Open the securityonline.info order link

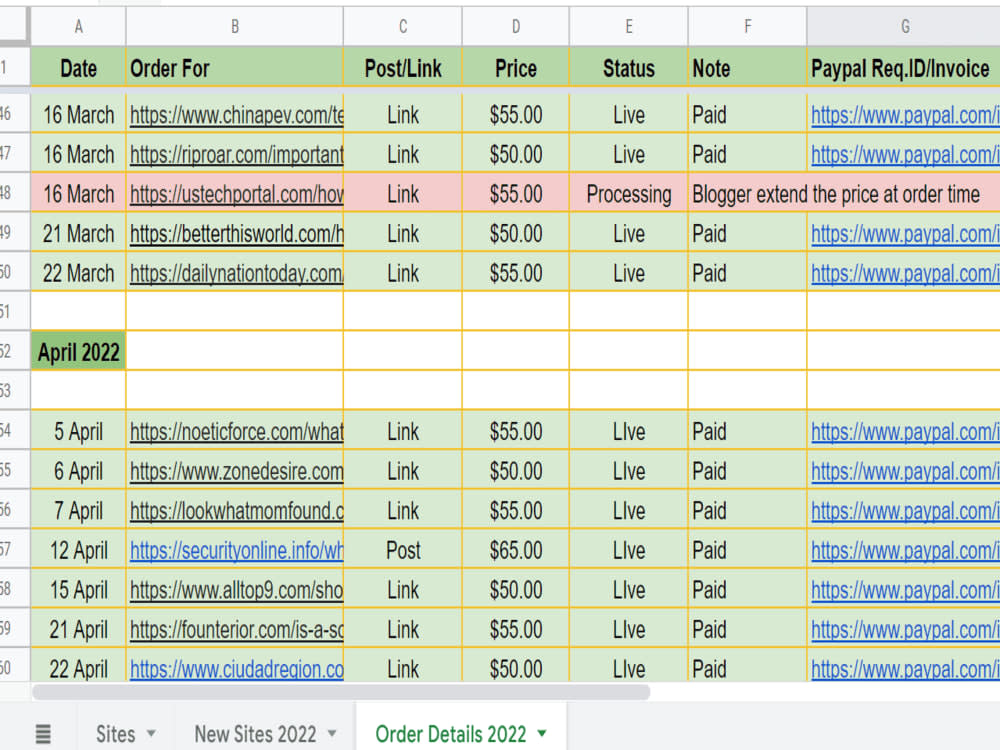[x=237, y=550]
